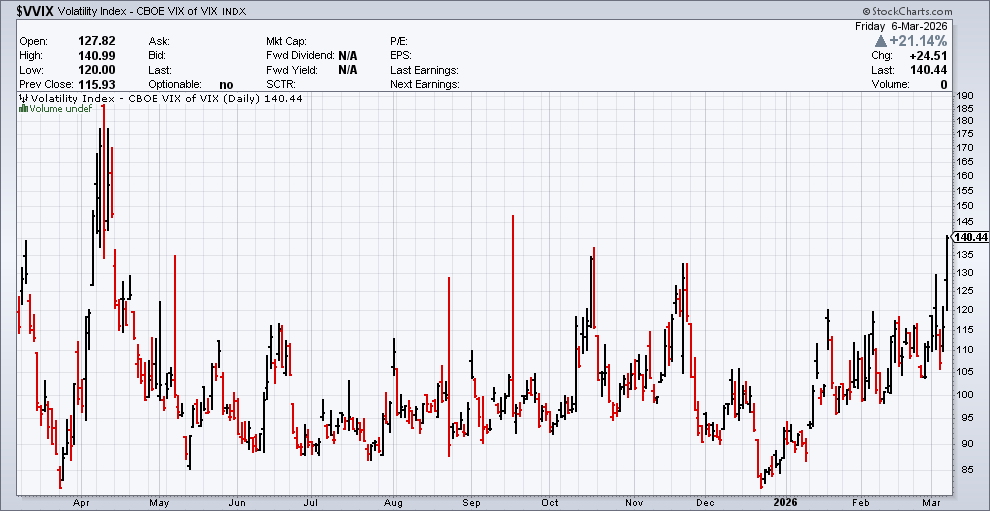Click the May label on time axis
This screenshot has width=990, height=511.
tap(160, 503)
